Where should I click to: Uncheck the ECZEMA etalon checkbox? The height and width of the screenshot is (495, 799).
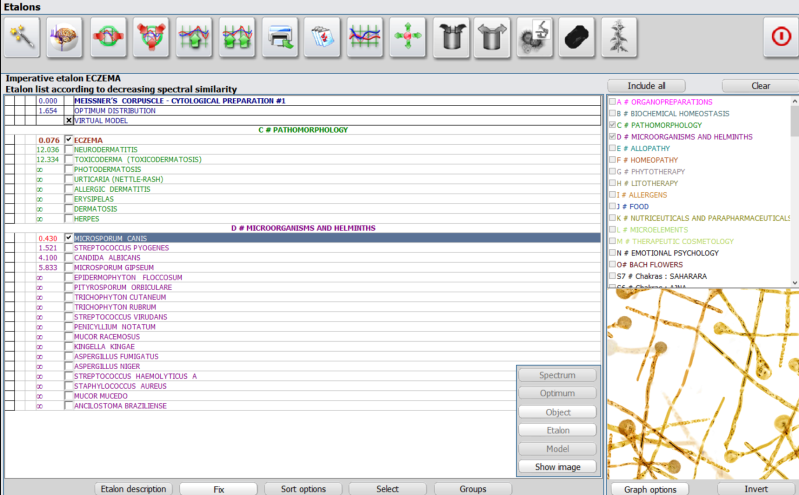pos(68,140)
